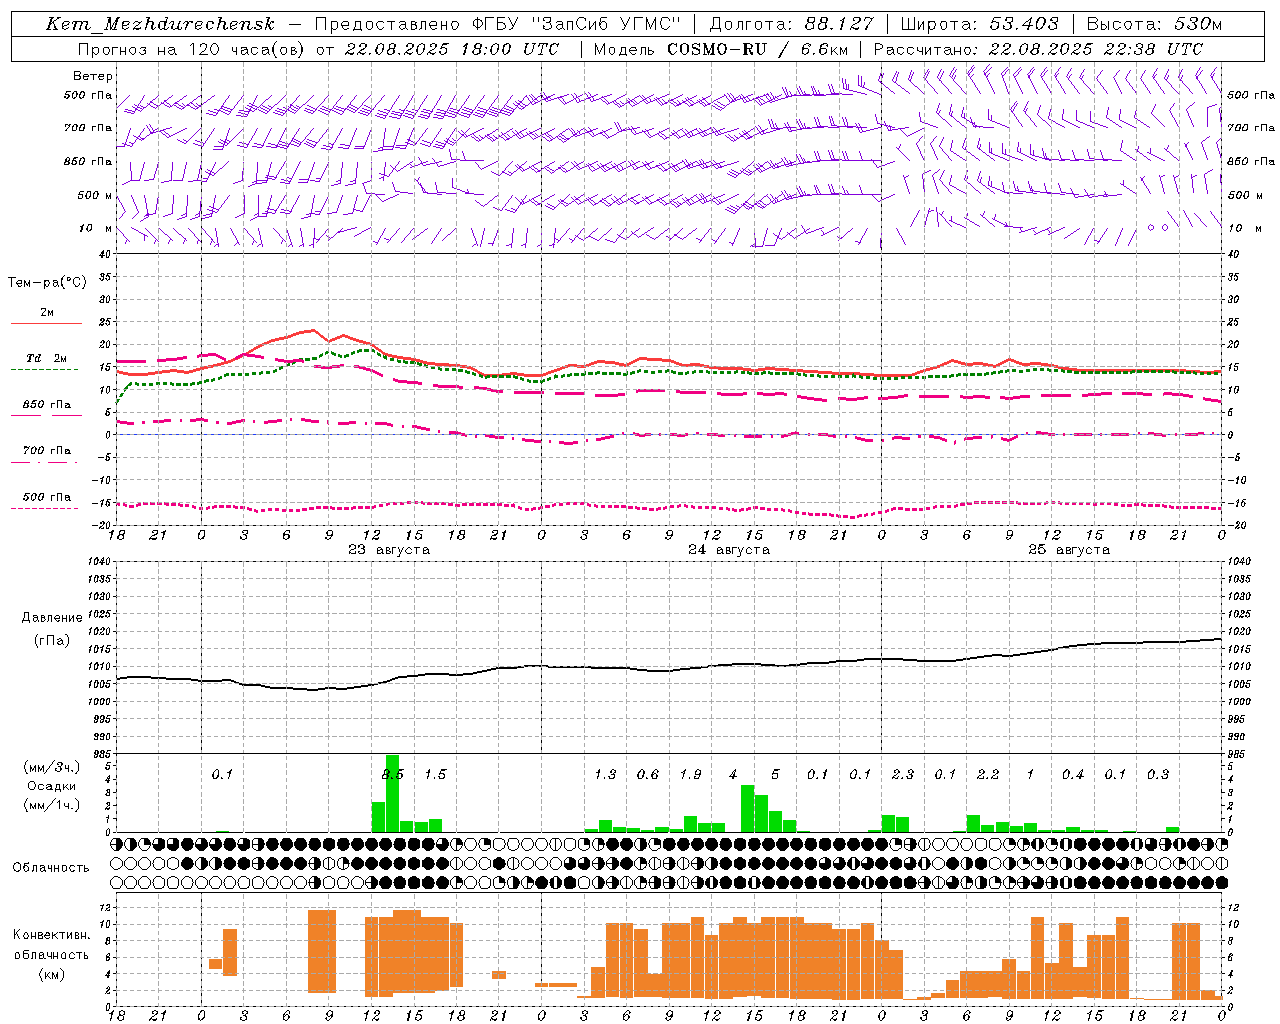Click the station title Kem_Mezhdurechensk
1280x1024 pixels.
click(160, 24)
